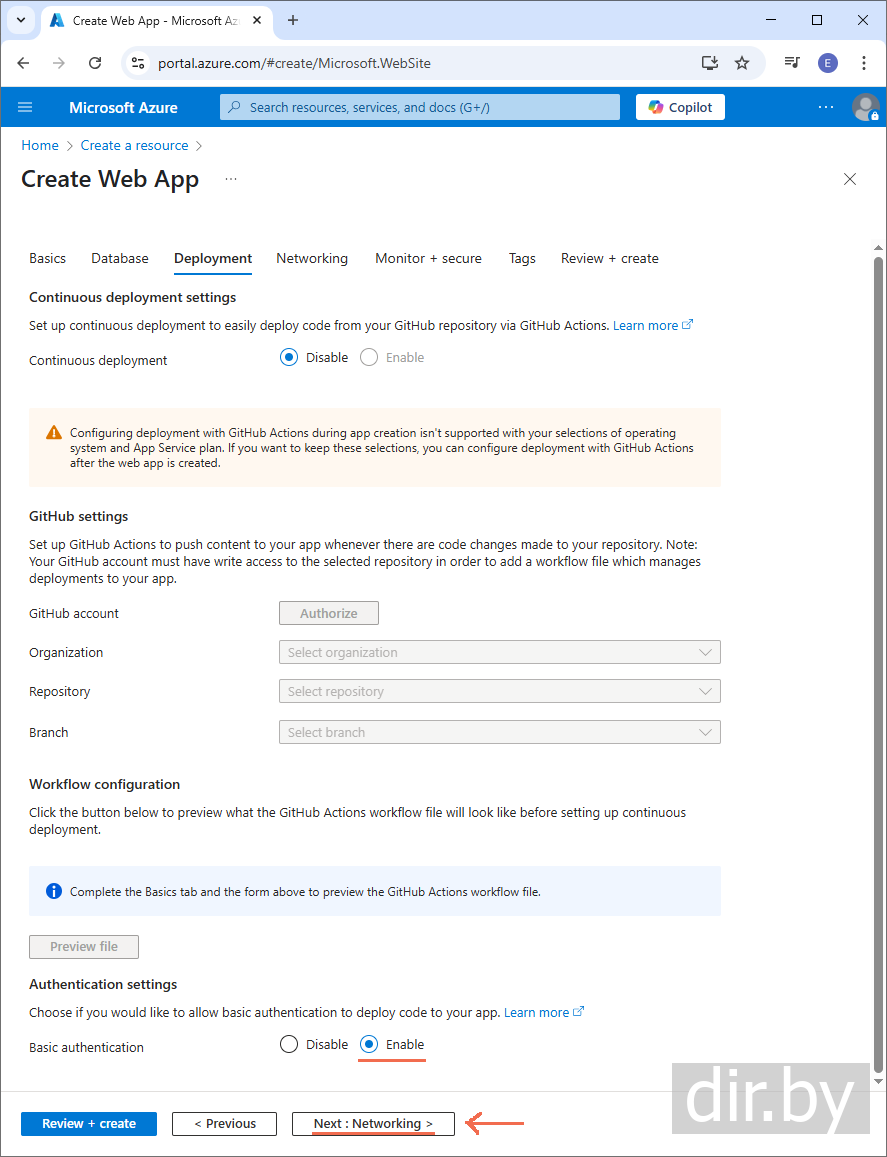Click the Next : Networking button

click(373, 1124)
